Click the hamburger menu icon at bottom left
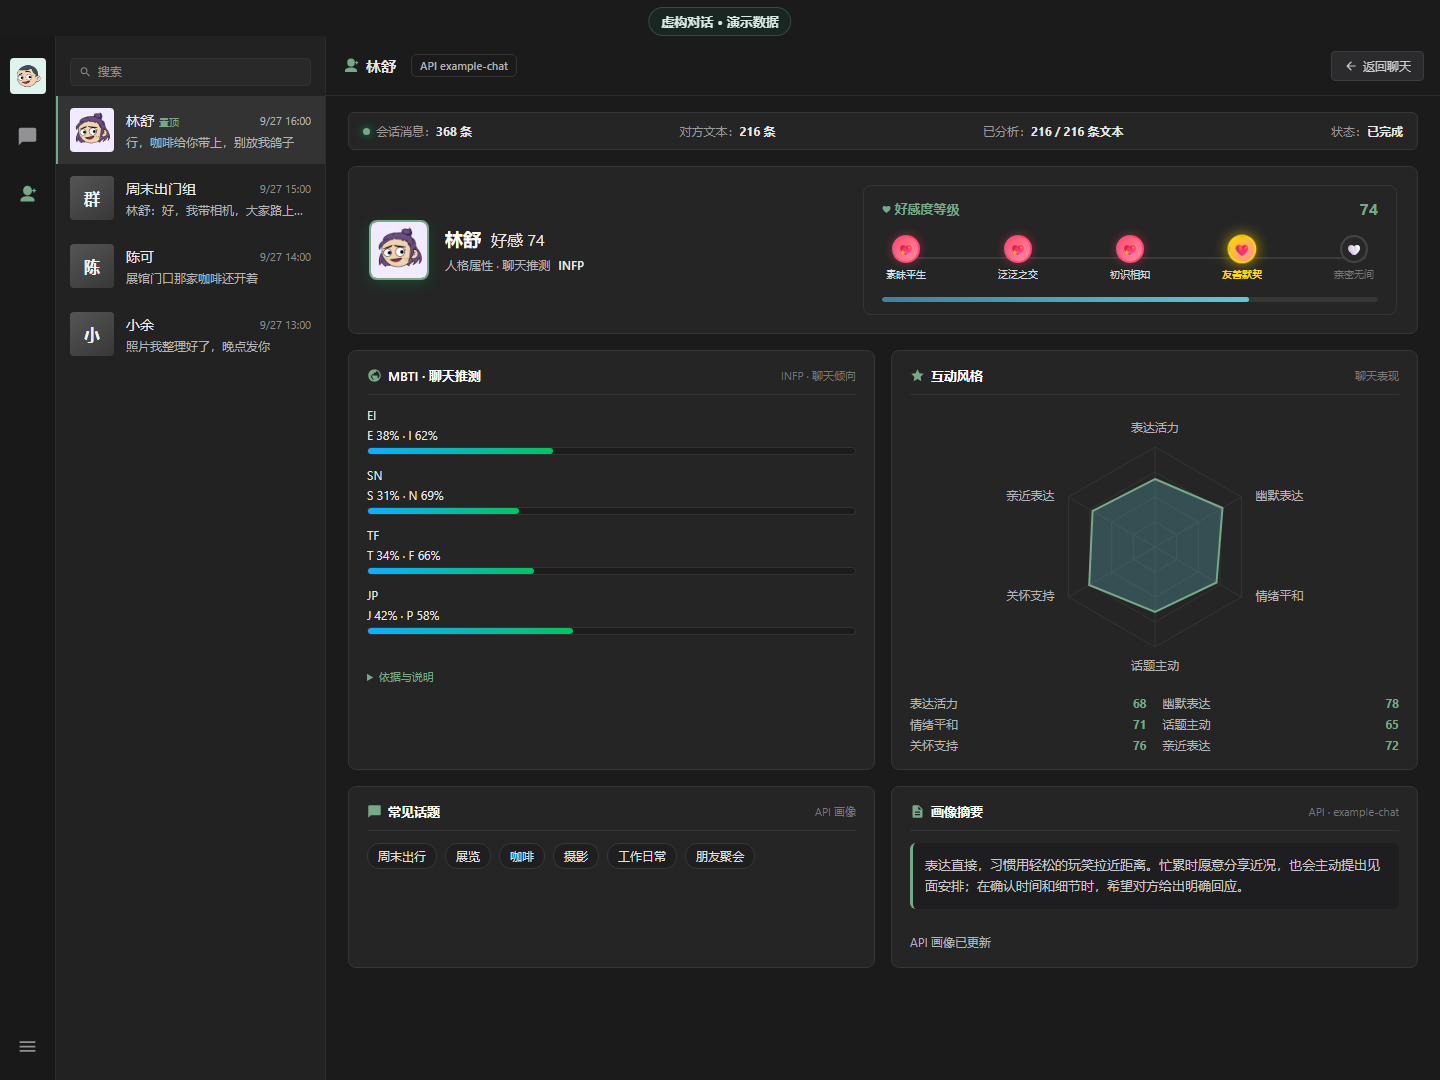The width and height of the screenshot is (1440, 1080). [28, 1047]
